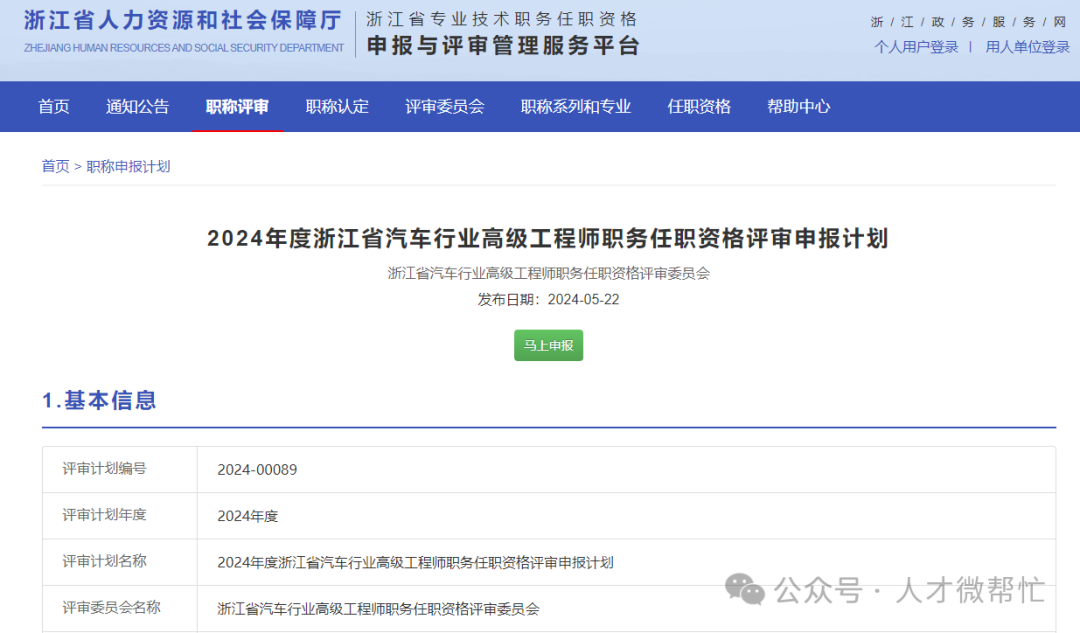Screen dimensions: 1080x633
Task: Go to 首页 in the navigation bar
Action: click(x=54, y=107)
